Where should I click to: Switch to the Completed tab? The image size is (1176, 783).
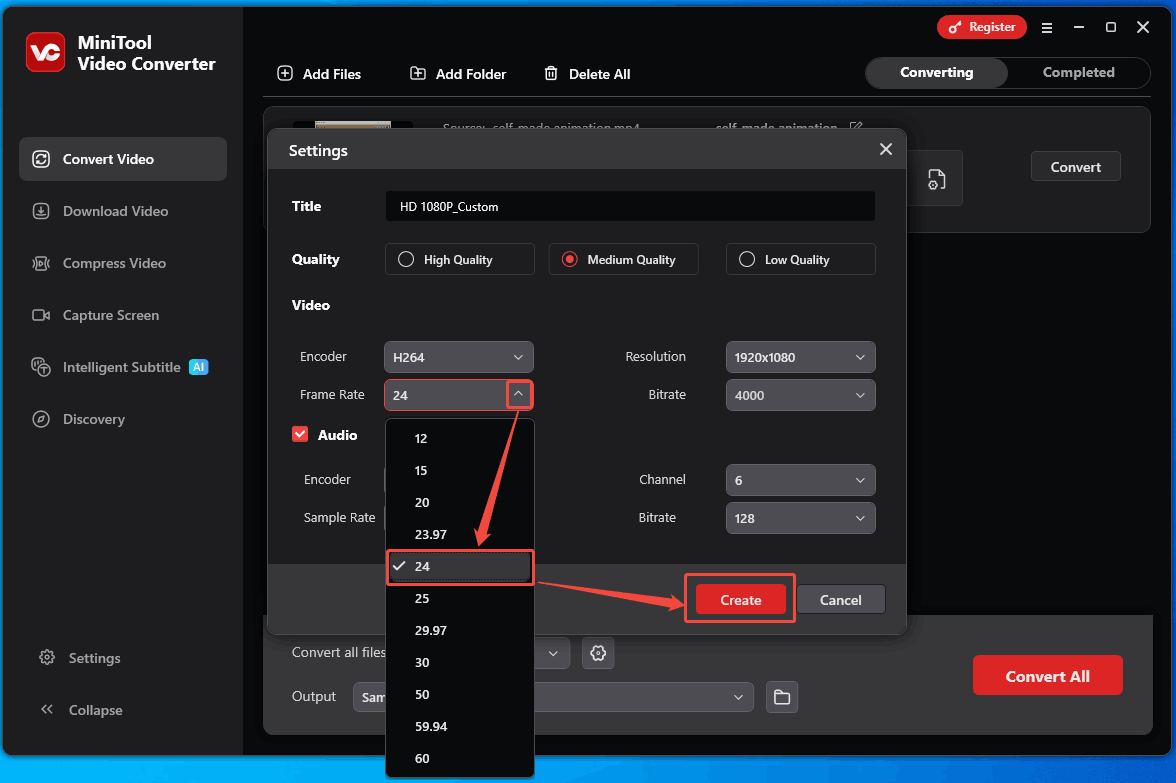point(1078,72)
